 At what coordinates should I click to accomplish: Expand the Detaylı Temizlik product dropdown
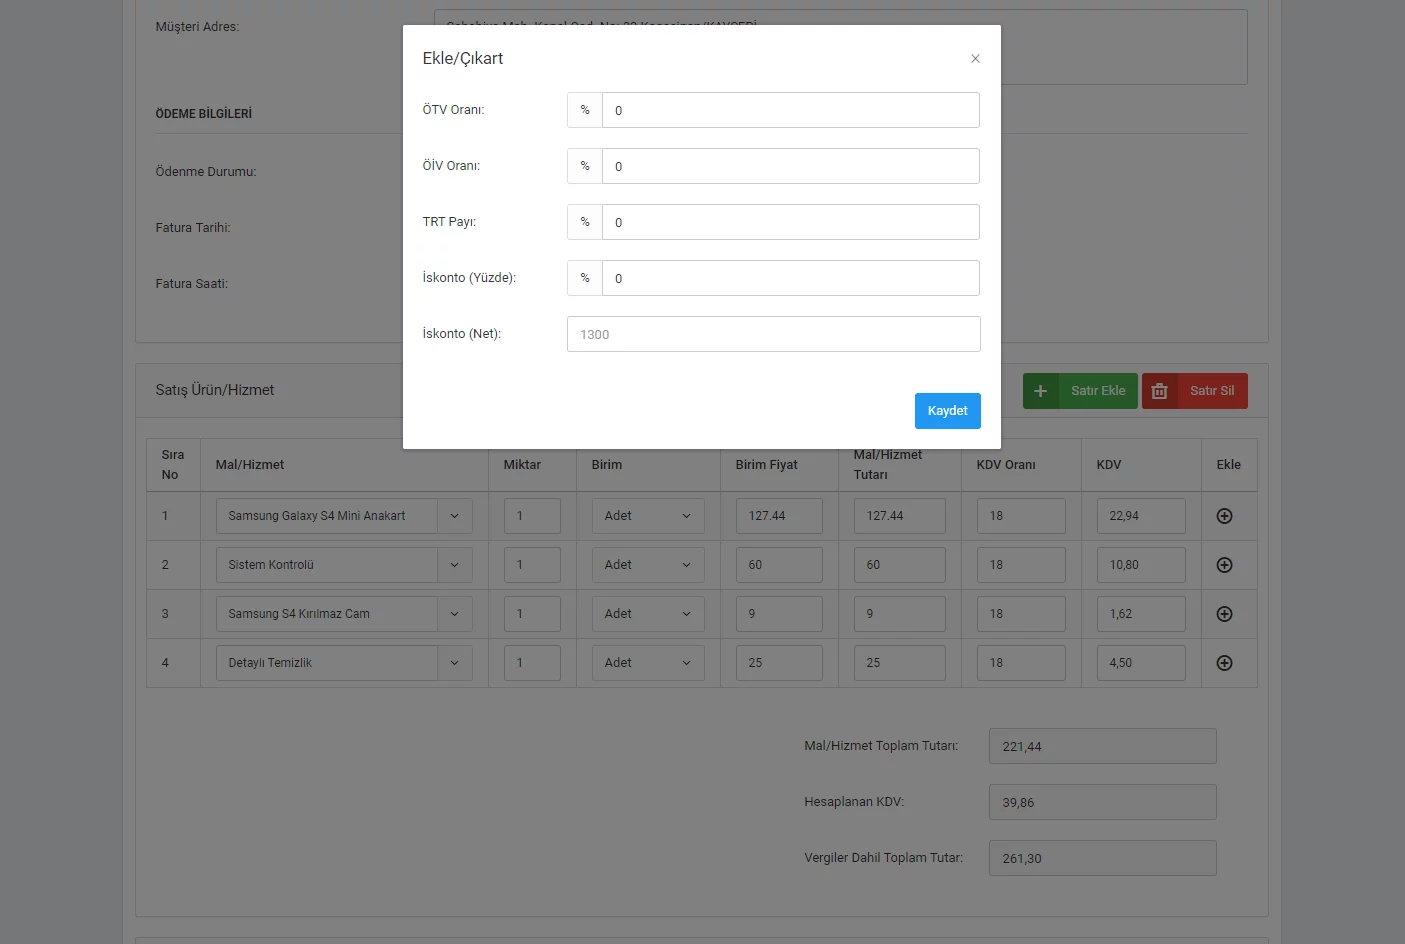pyautogui.click(x=454, y=663)
